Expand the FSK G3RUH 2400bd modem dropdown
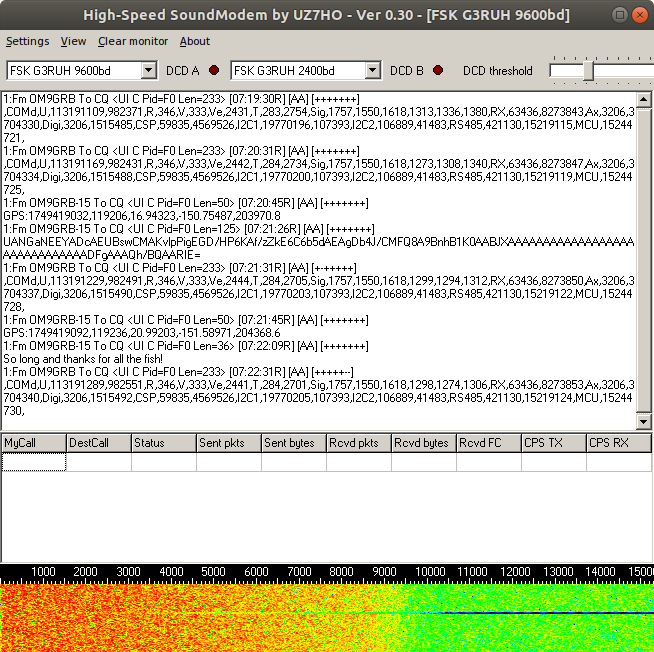The width and height of the screenshot is (654, 652). pos(373,70)
